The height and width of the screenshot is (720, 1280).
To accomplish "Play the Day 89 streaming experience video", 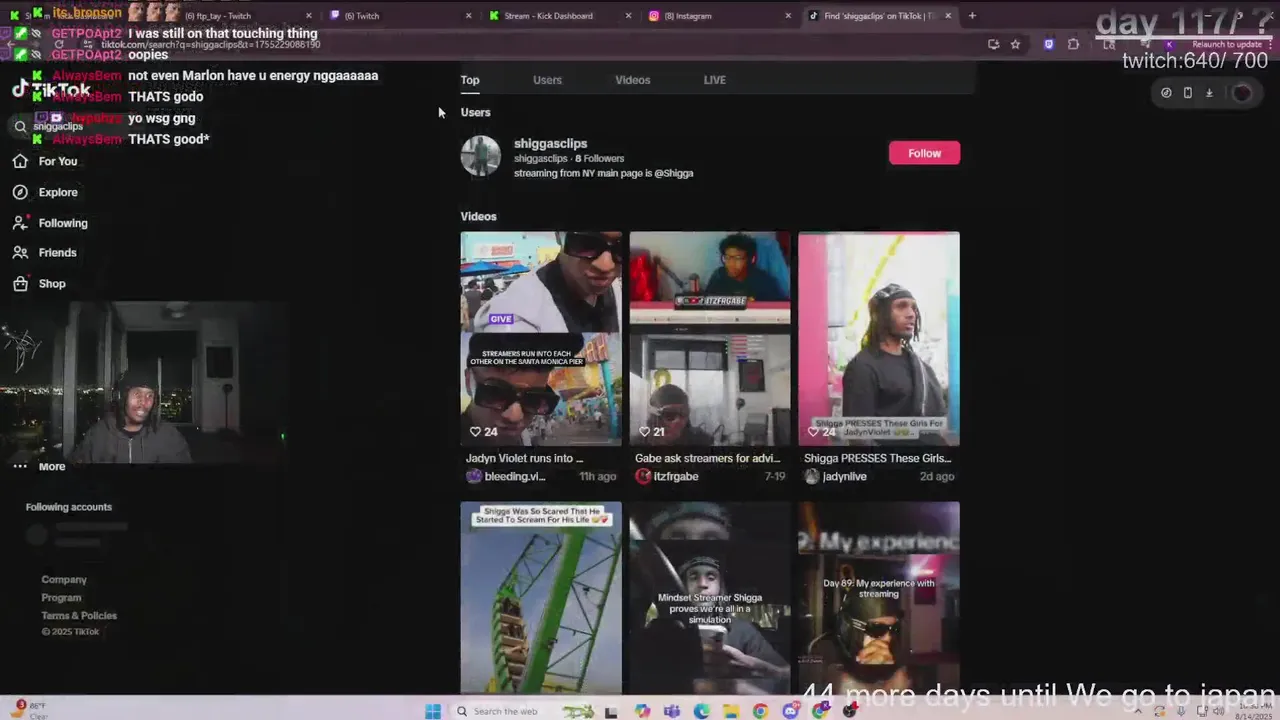I will 879,597.
